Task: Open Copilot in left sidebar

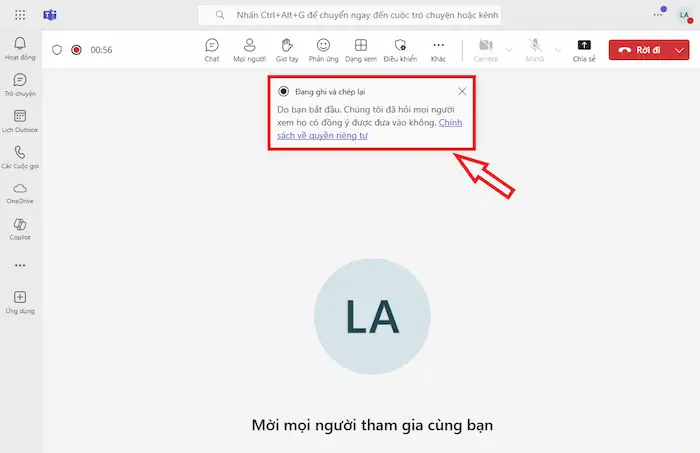Action: point(20,229)
